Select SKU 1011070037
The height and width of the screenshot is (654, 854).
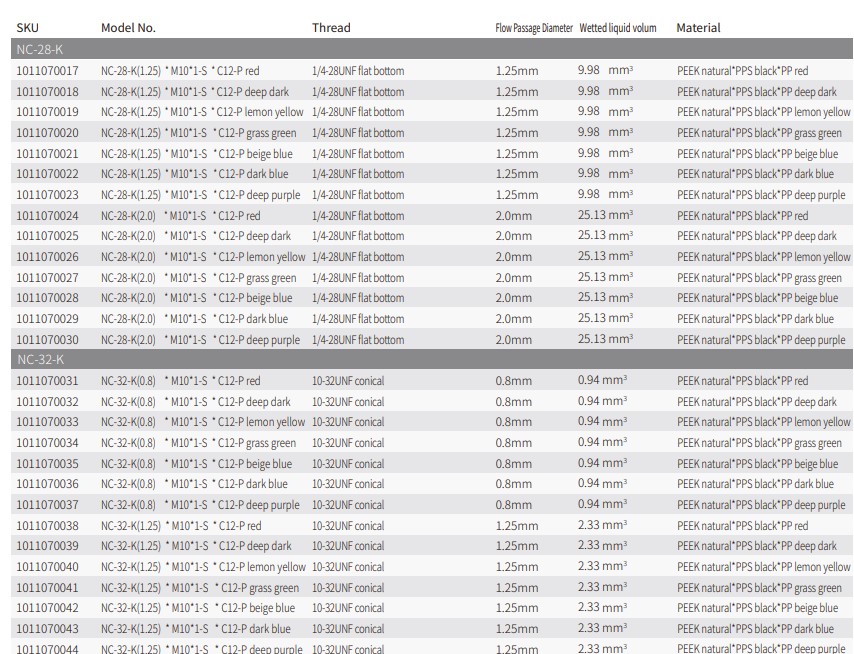(47, 505)
